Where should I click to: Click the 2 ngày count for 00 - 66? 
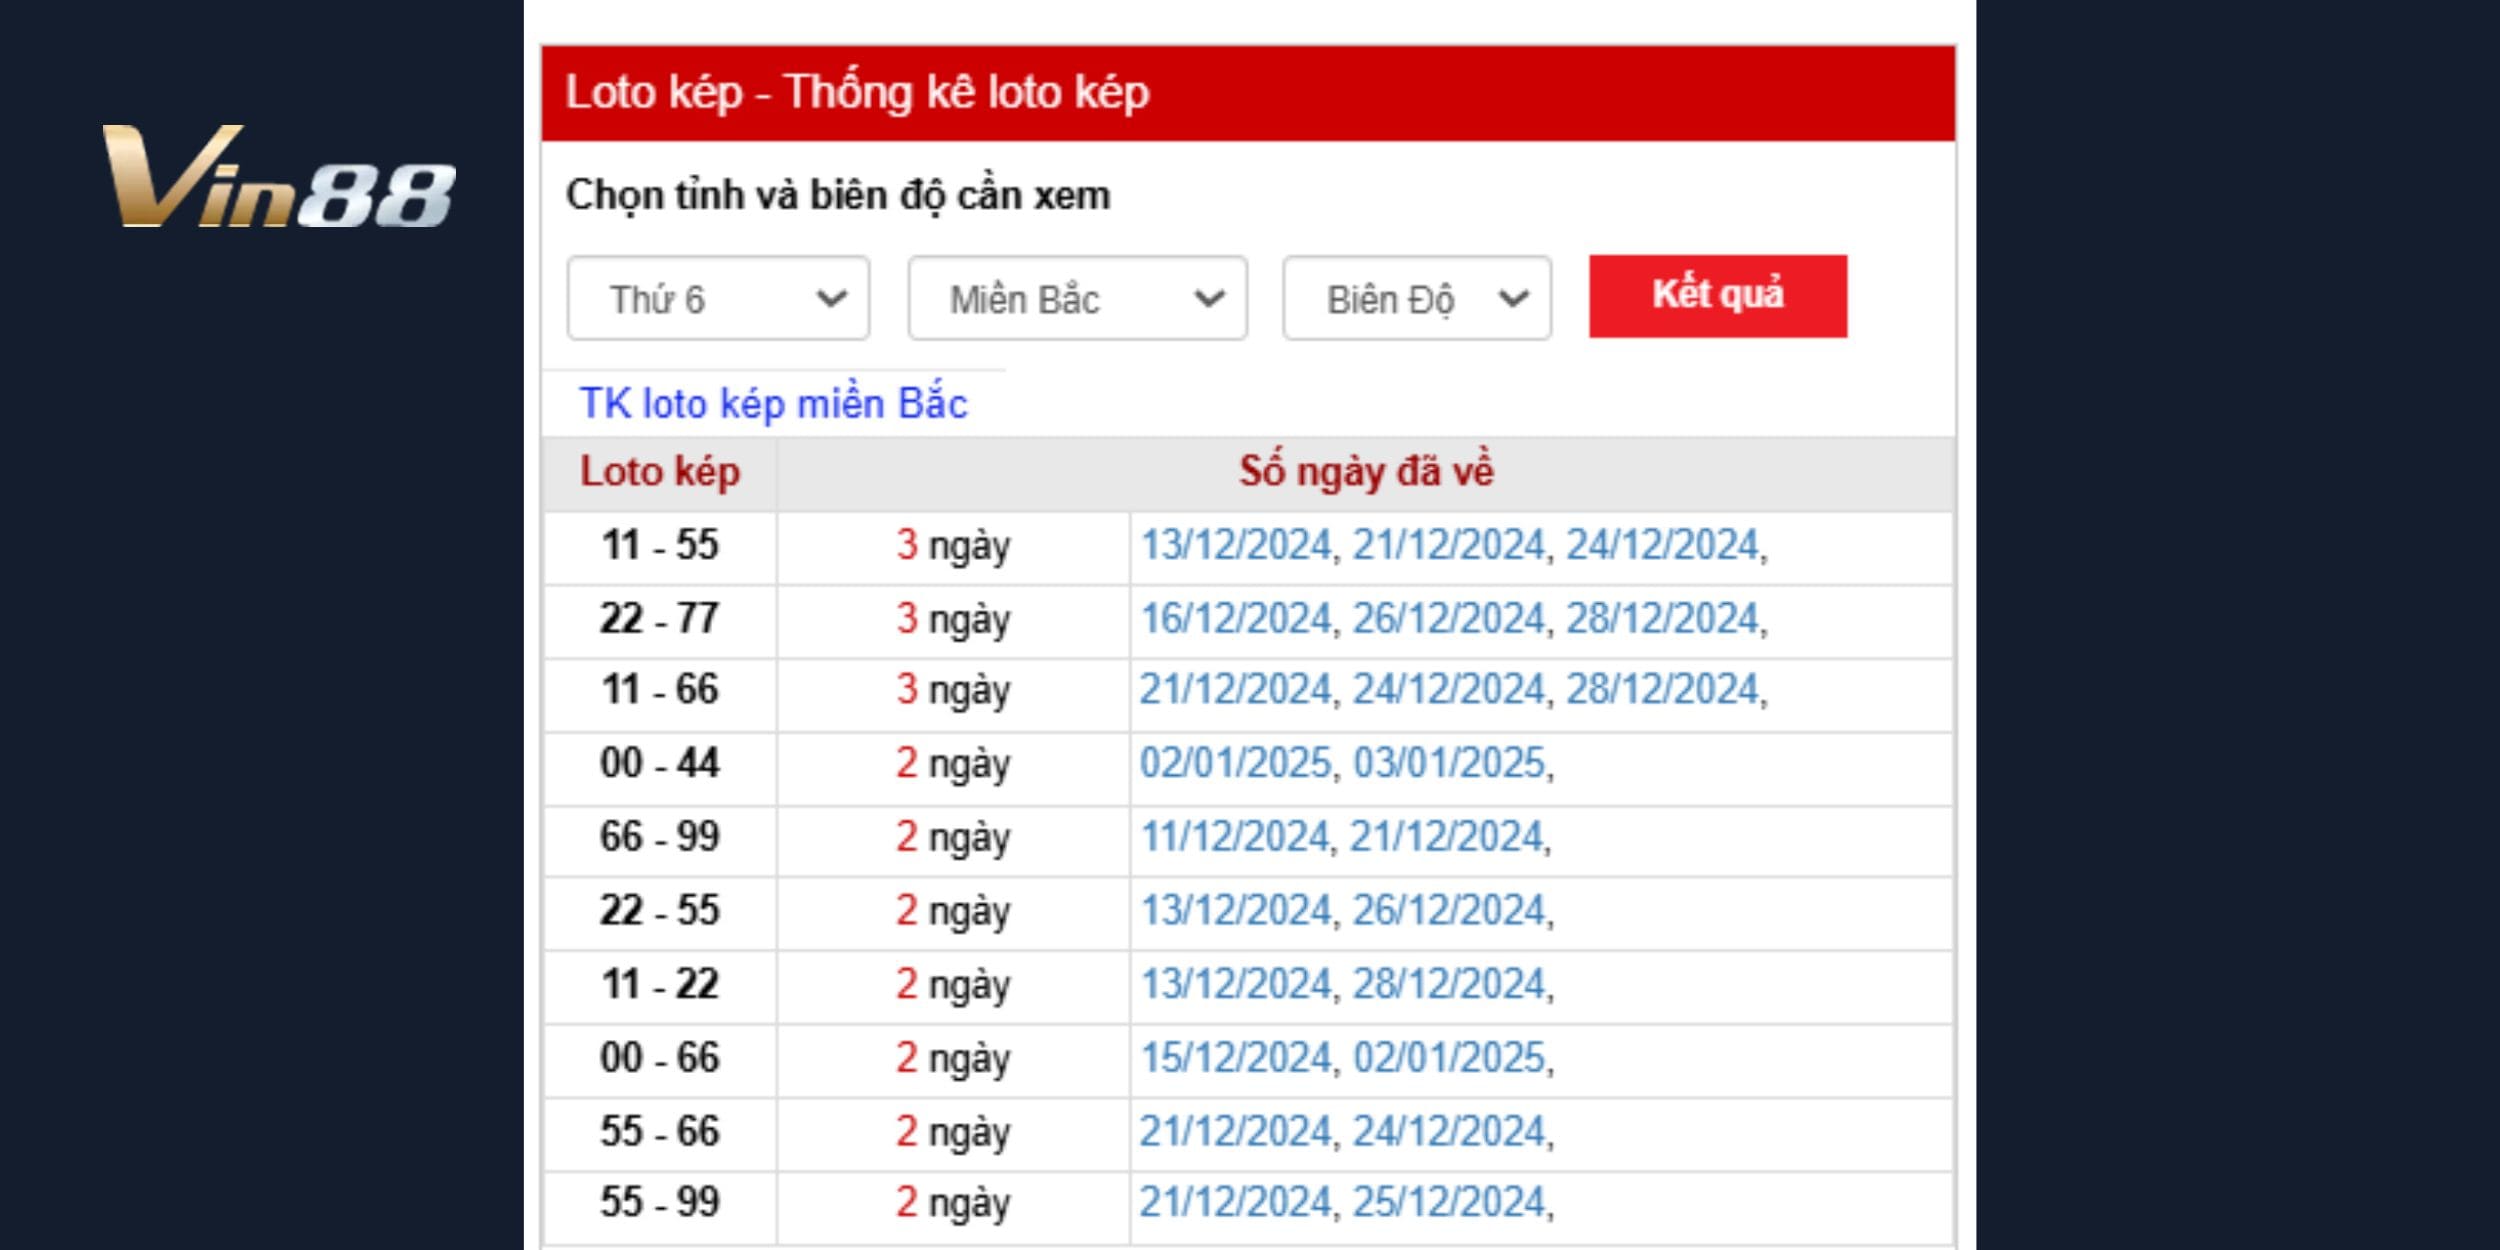tap(953, 1058)
